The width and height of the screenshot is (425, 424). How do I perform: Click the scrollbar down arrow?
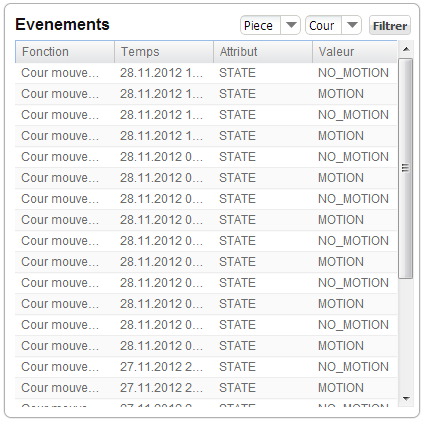click(x=406, y=398)
